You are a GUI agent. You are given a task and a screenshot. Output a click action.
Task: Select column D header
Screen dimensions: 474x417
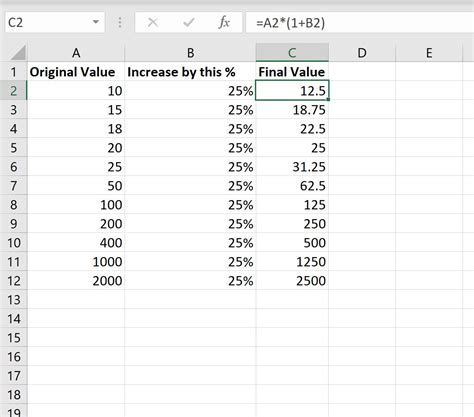click(x=362, y=53)
